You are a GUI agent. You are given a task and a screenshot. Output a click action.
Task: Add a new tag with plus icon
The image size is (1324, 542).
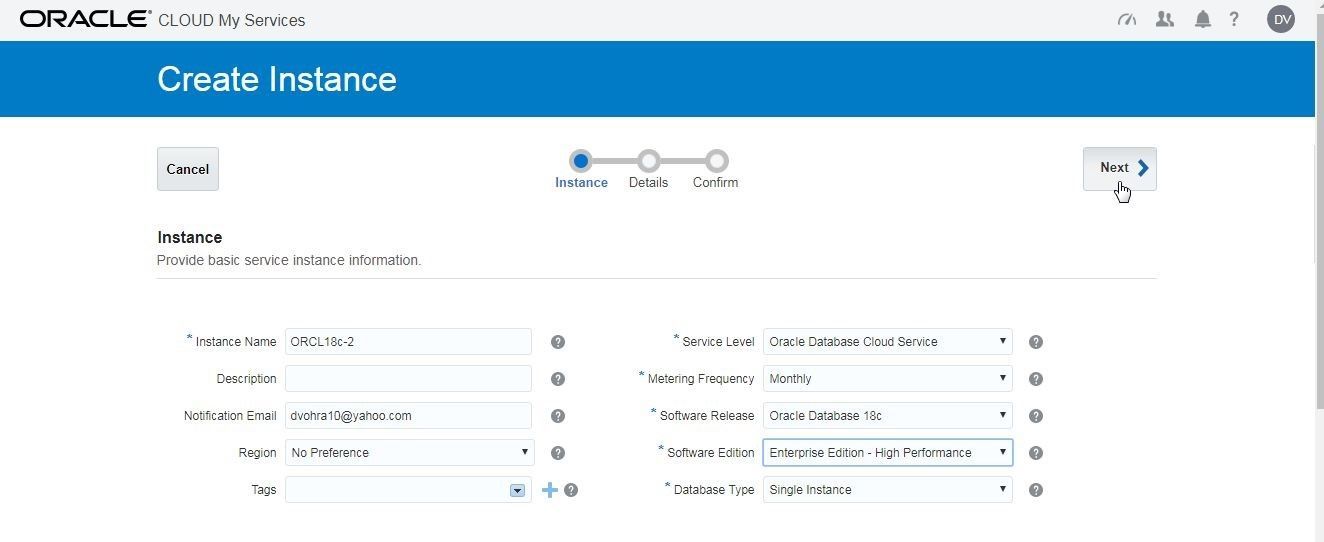(x=549, y=490)
